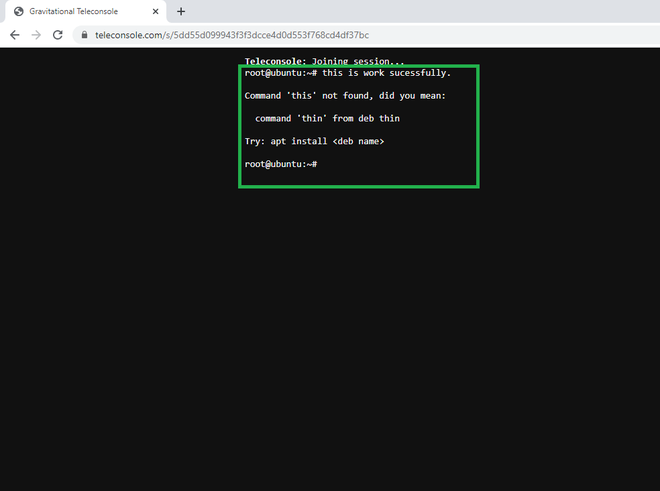This screenshot has height=491, width=660.
Task: Reload the Teleconsole page
Action: point(58,35)
